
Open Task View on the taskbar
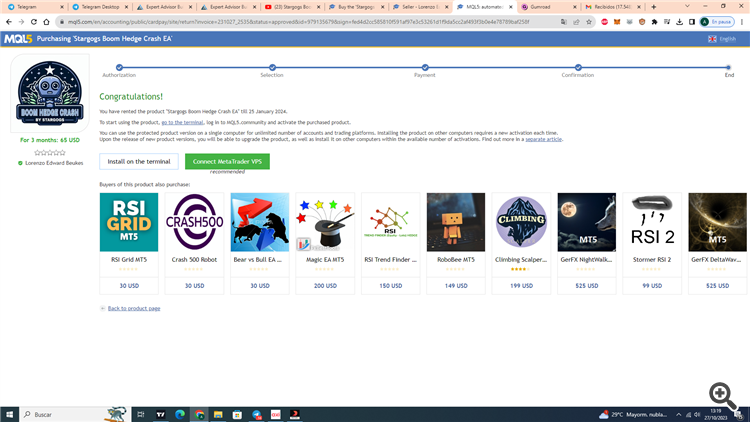point(141,414)
